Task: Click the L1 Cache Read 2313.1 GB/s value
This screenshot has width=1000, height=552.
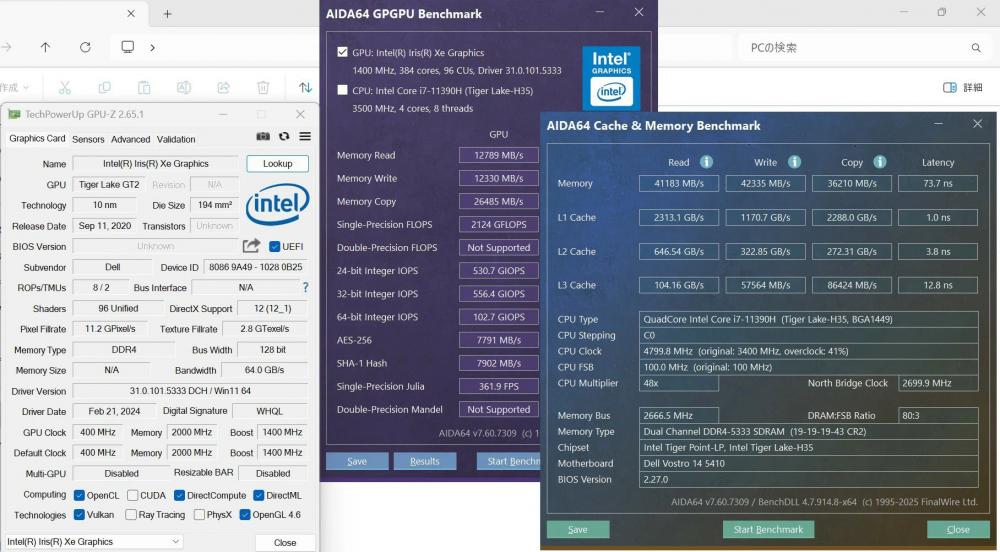Action: point(679,217)
